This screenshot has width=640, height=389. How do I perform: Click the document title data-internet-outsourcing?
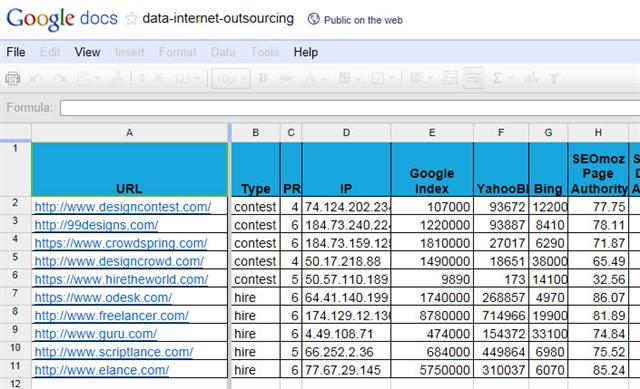click(x=218, y=18)
